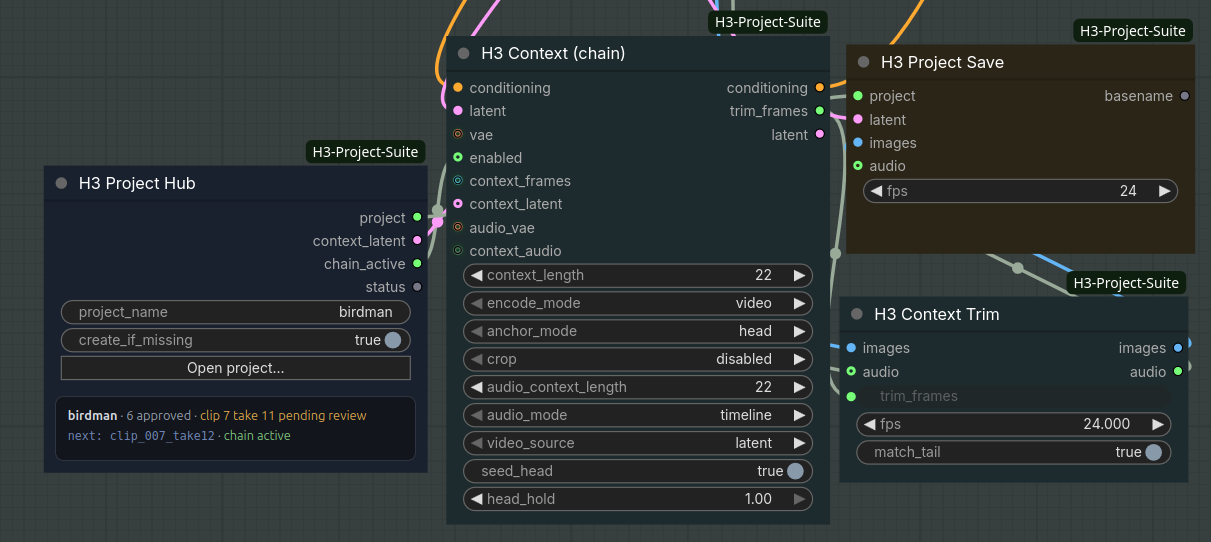Image resolution: width=1211 pixels, height=542 pixels.
Task: Select next encode_mode option
Action: [799, 303]
